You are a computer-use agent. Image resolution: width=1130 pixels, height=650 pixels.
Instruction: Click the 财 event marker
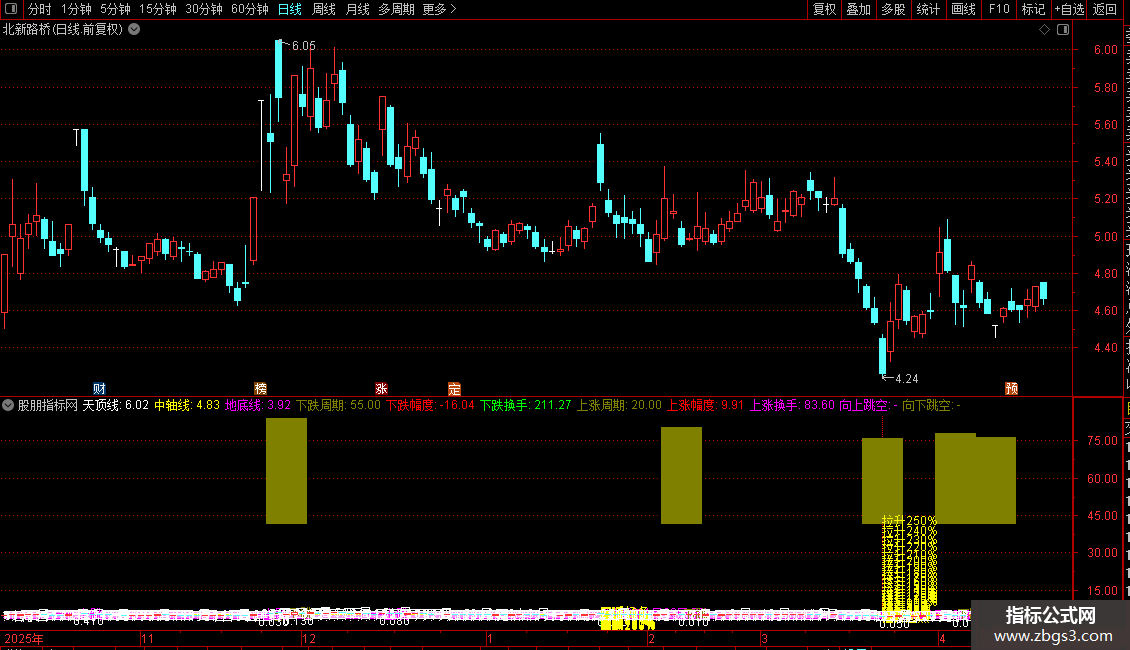pyautogui.click(x=99, y=388)
